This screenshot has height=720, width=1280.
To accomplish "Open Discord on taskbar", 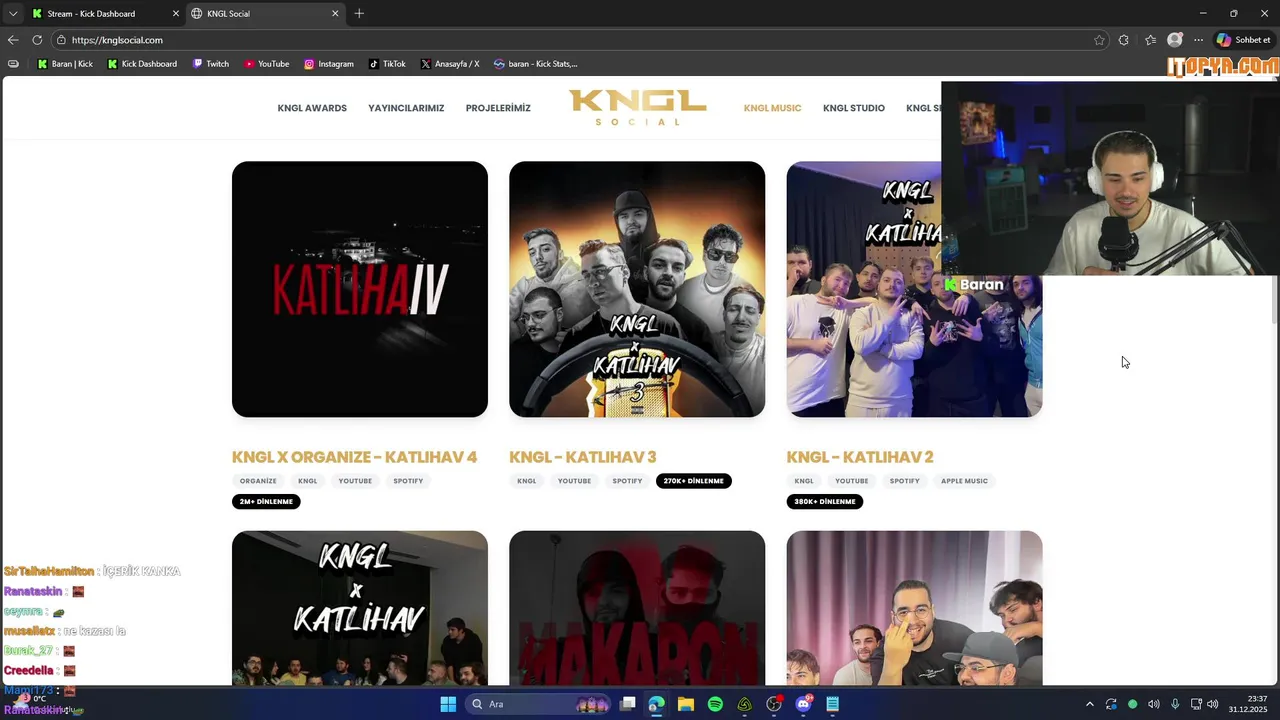I will point(803,704).
